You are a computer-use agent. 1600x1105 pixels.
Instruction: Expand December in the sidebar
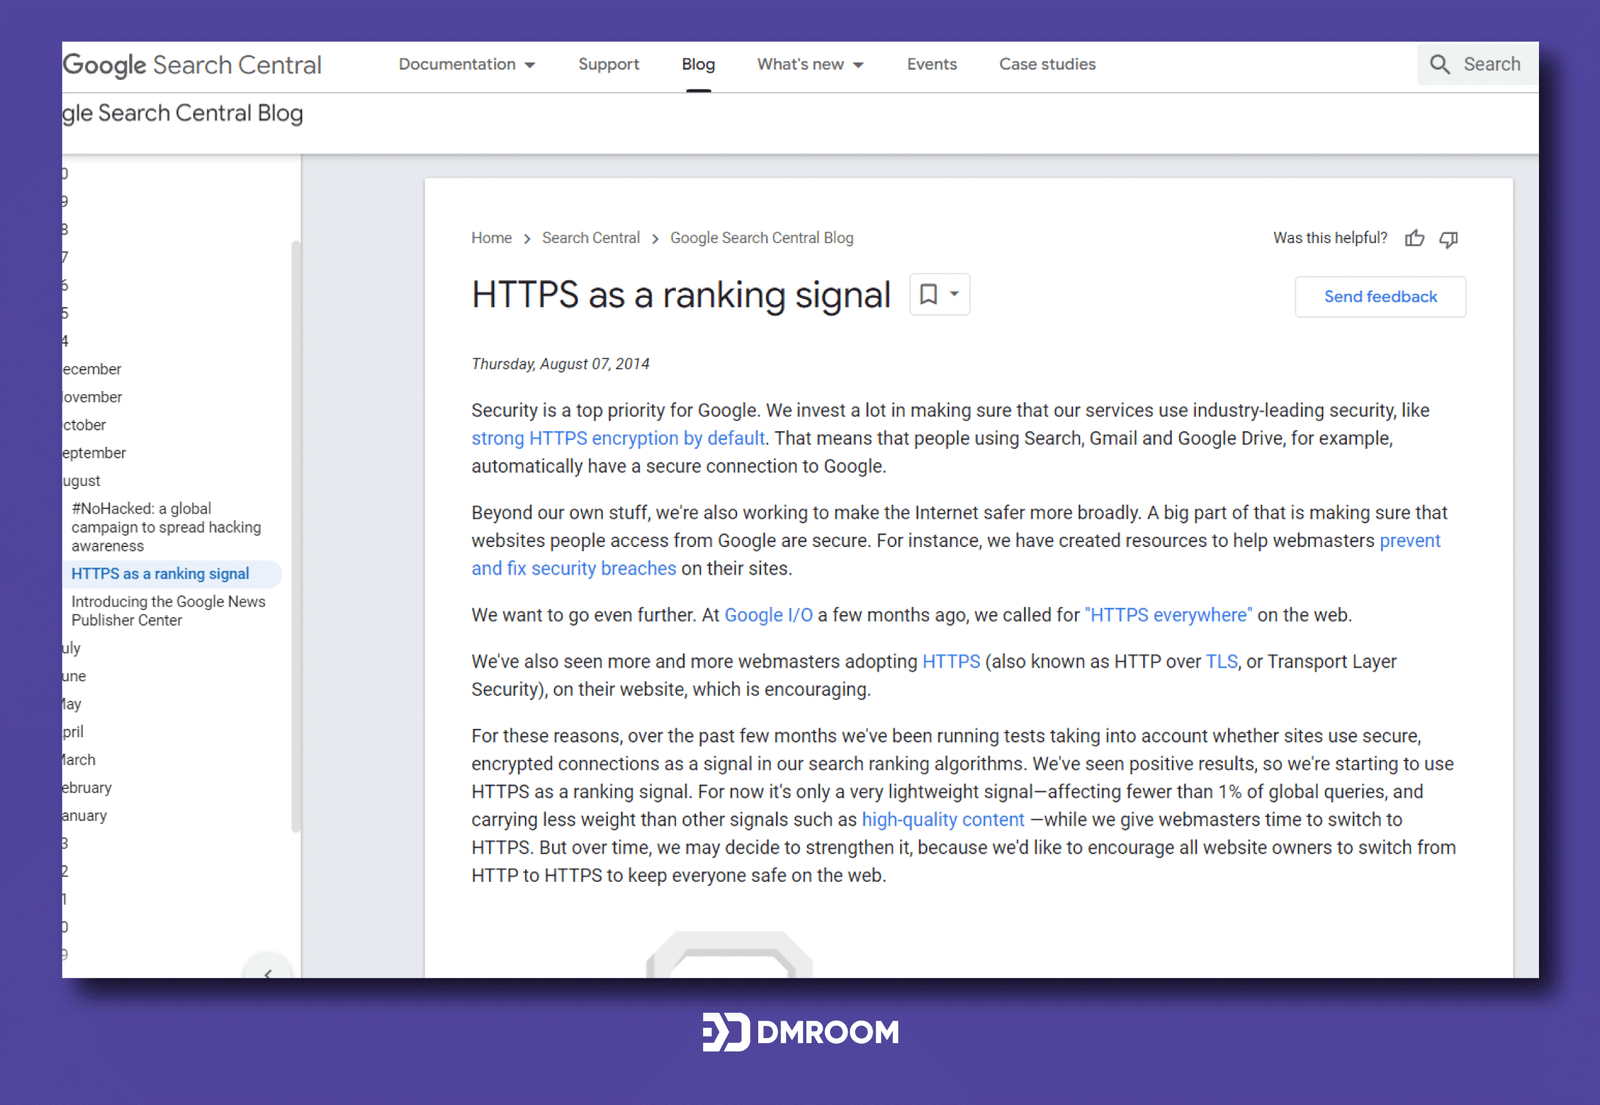pyautogui.click(x=91, y=369)
